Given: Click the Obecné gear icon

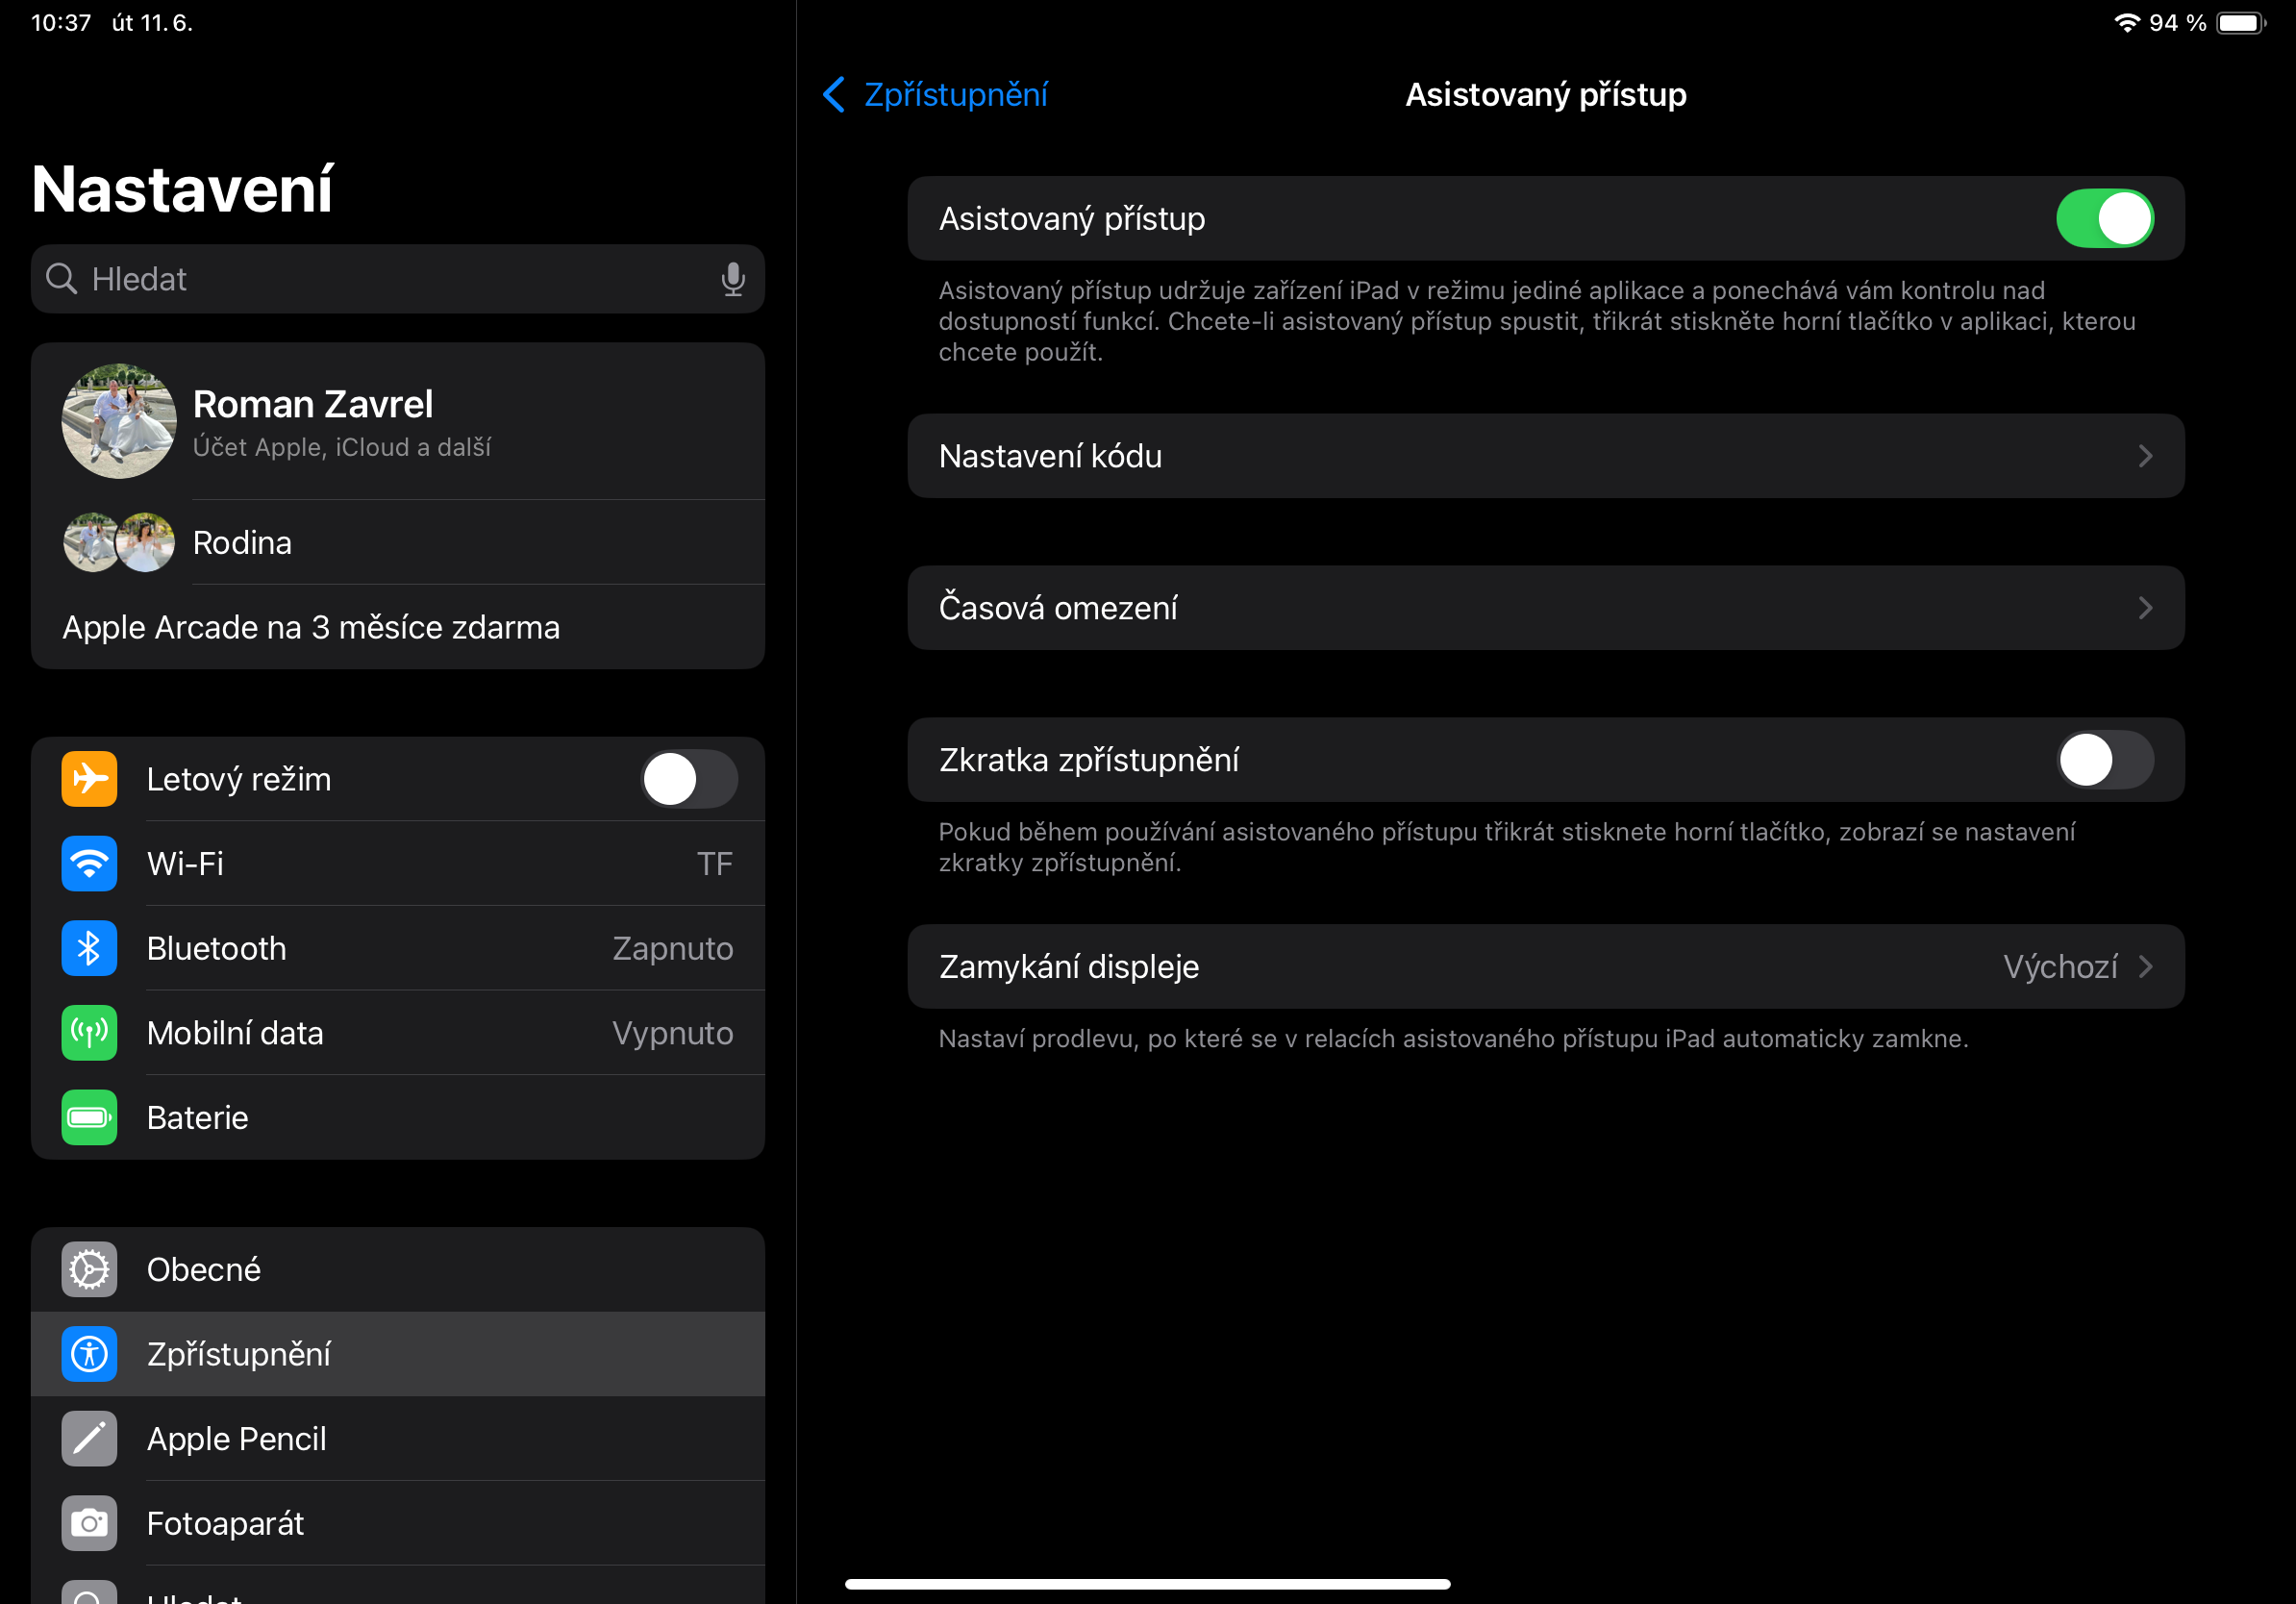Looking at the screenshot, I should click(x=88, y=1269).
